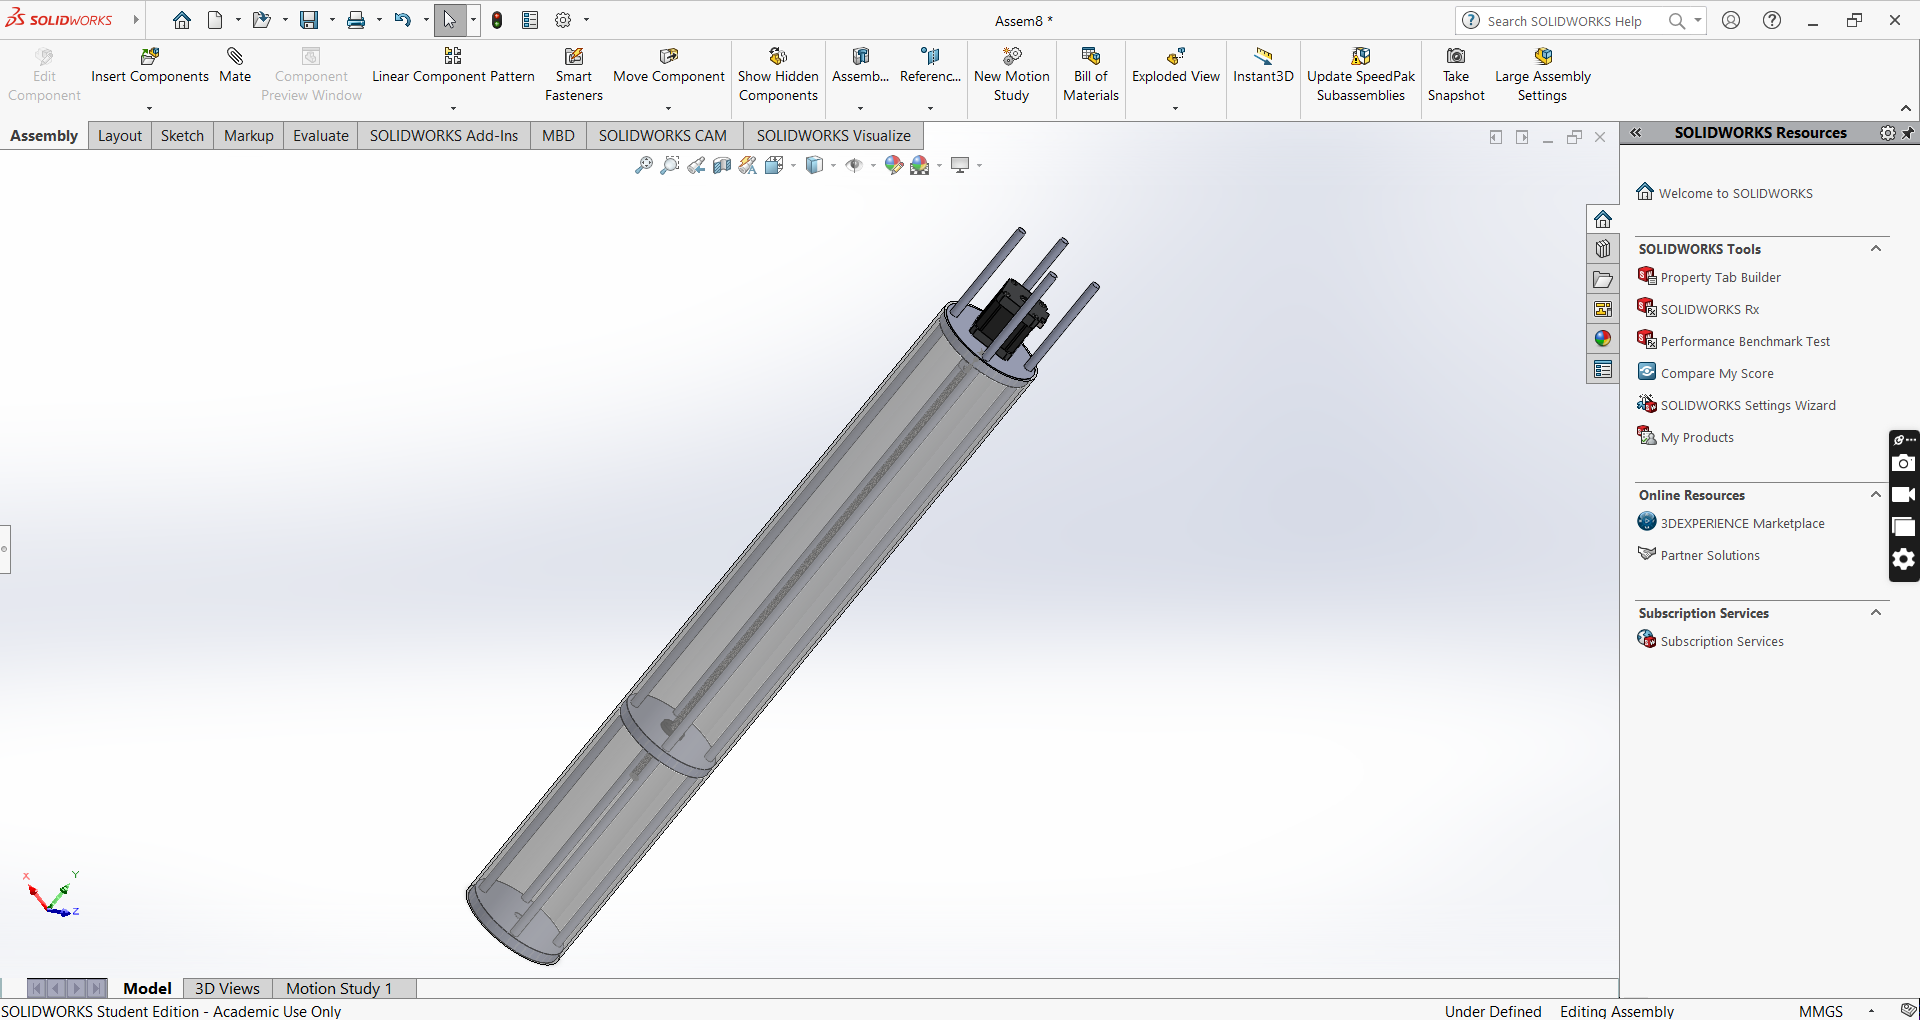The height and width of the screenshot is (1020, 1920).
Task: Open the File Explorer task pane tab
Action: point(1603,279)
